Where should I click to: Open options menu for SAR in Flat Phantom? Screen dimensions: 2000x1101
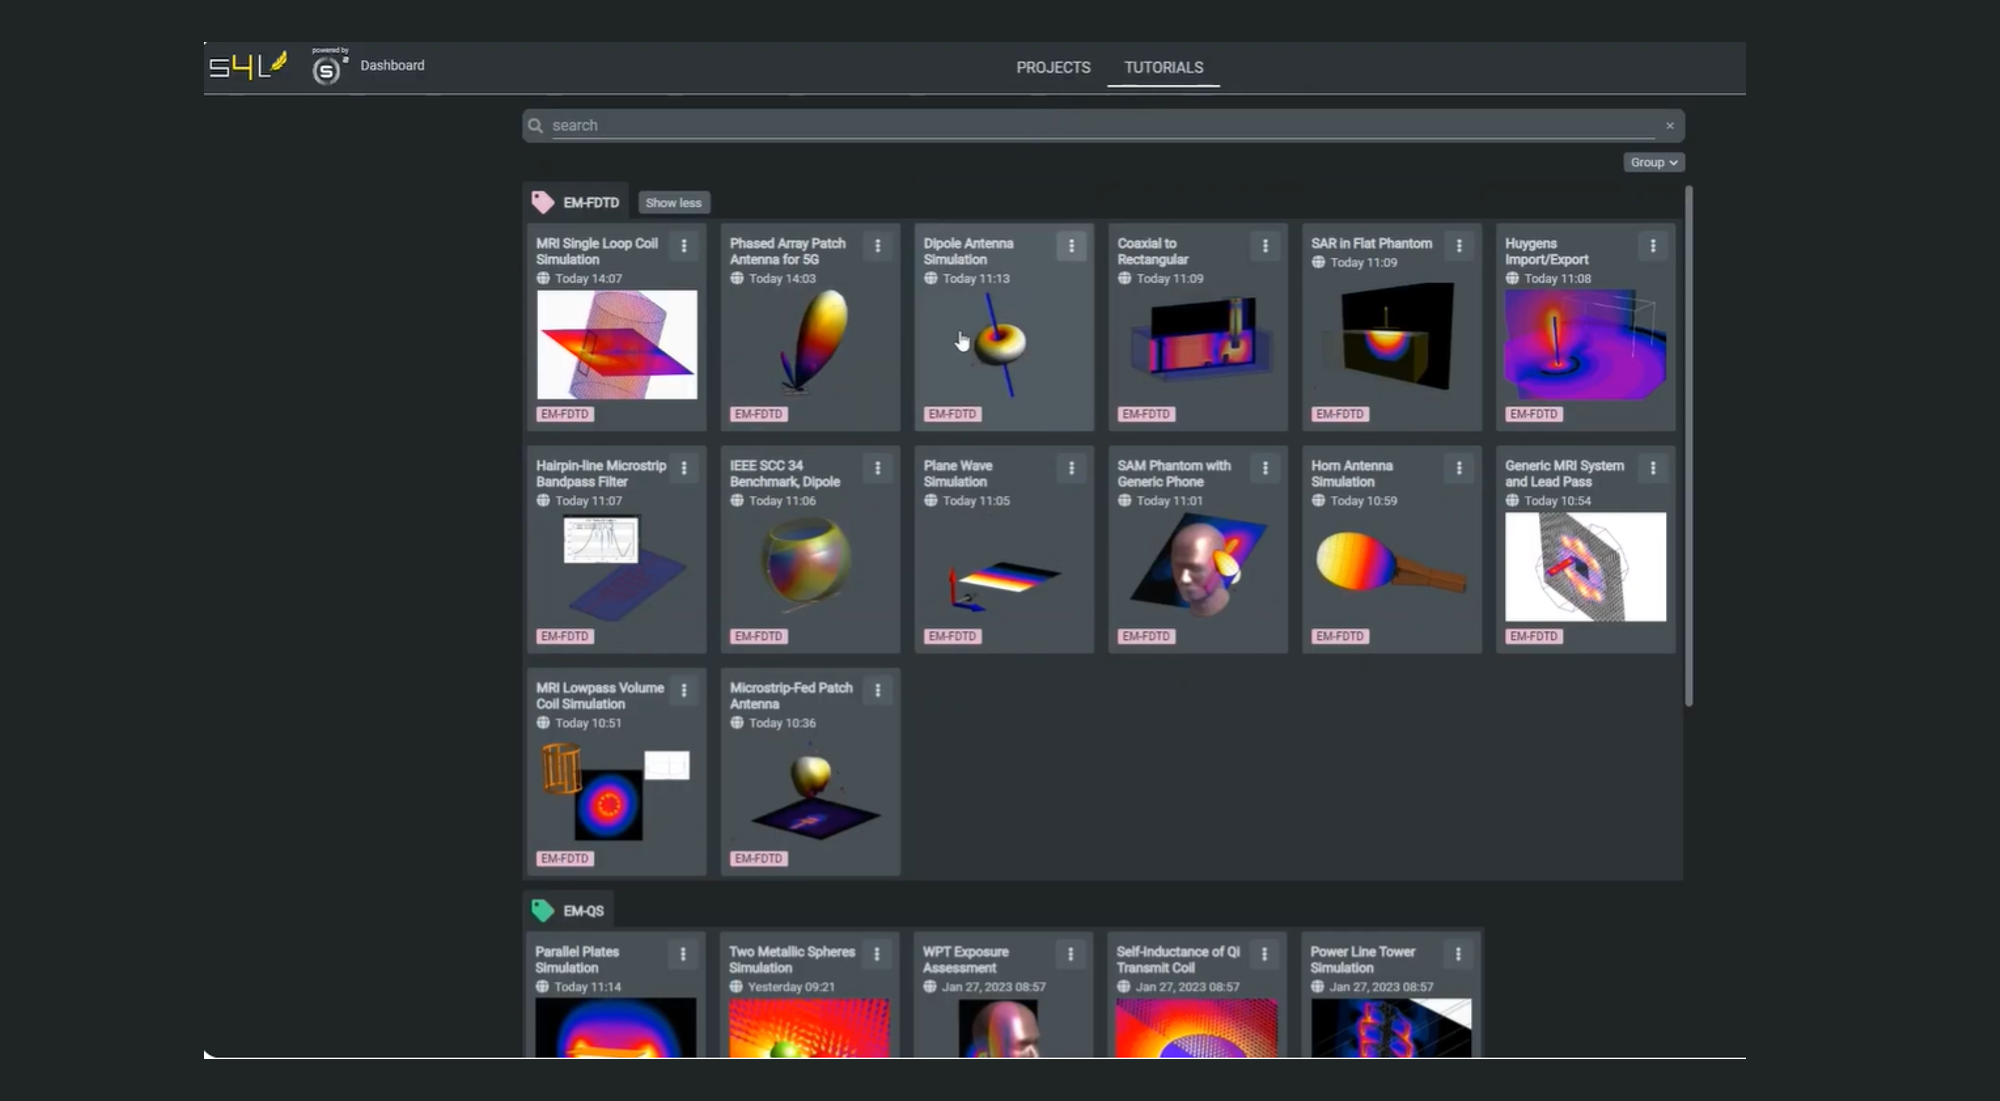(1459, 246)
